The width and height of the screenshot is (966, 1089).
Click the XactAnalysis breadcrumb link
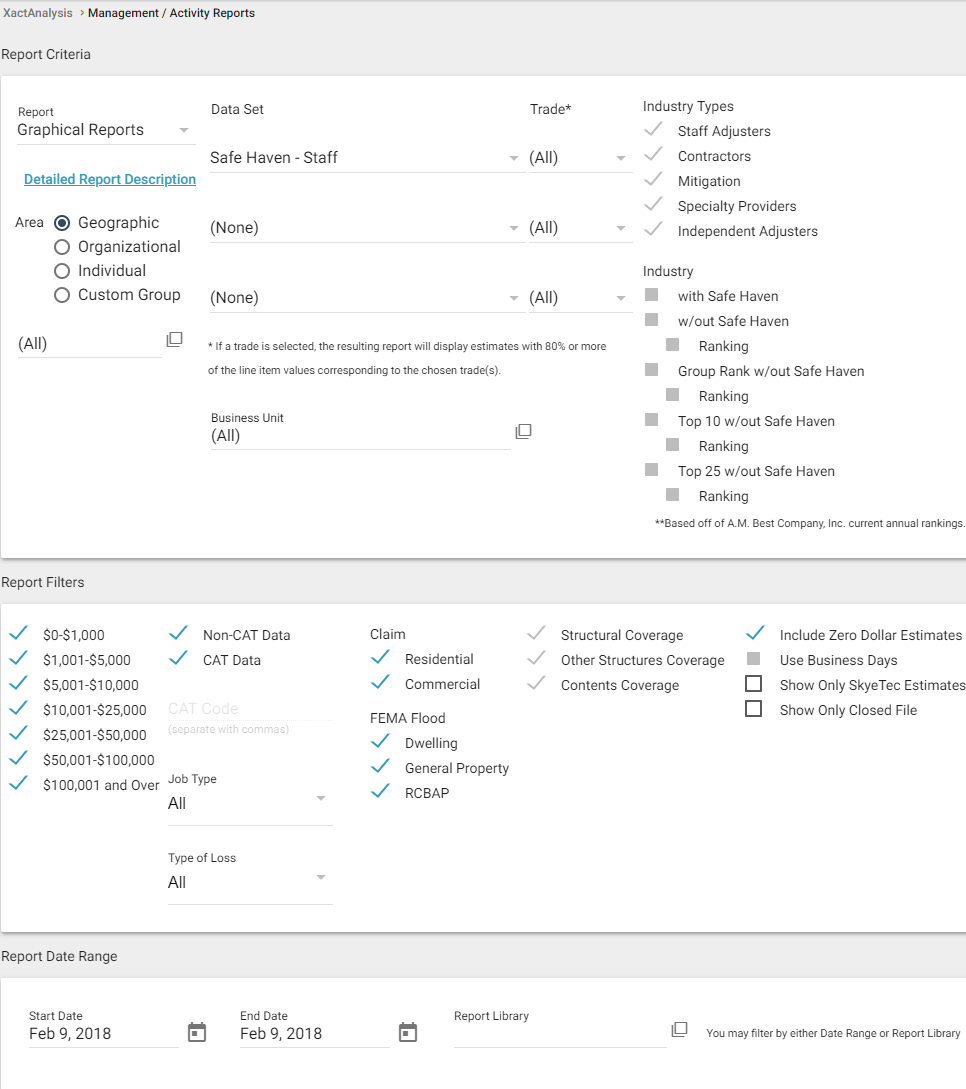pyautogui.click(x=38, y=13)
